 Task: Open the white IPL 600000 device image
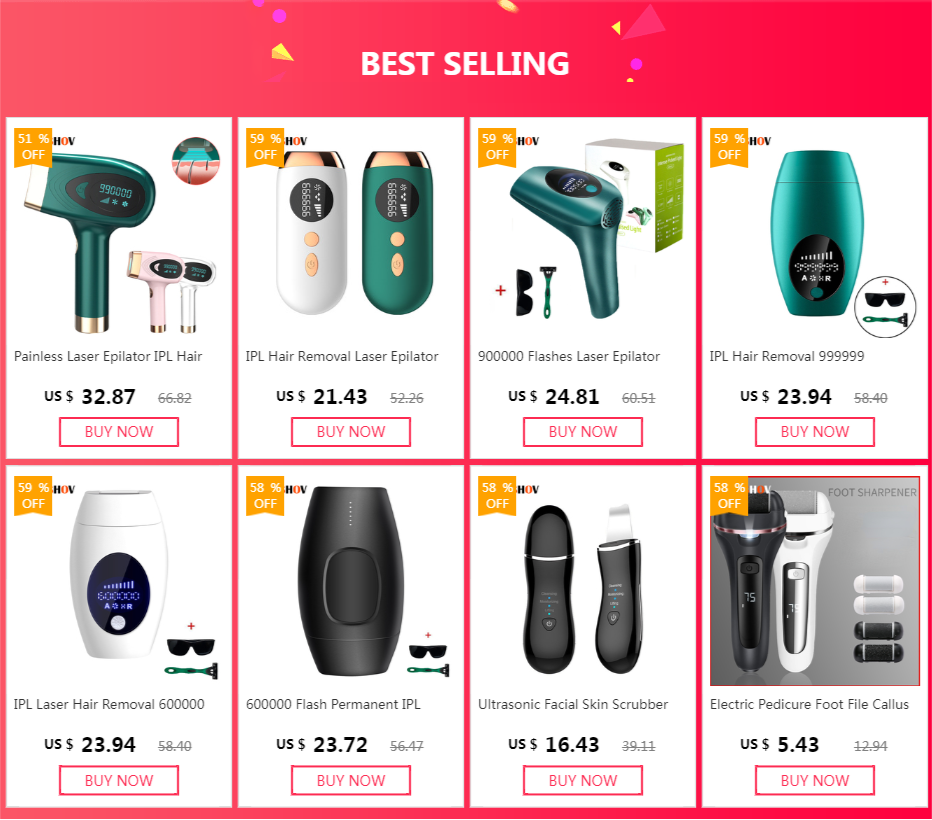[119, 581]
